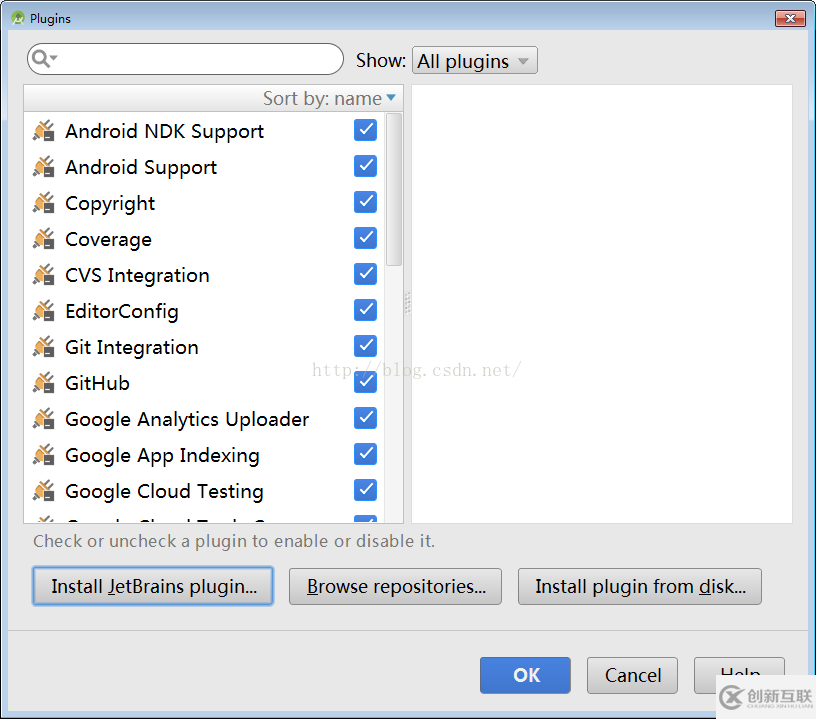The image size is (816, 719).
Task: Open the Sort by name dropdown
Action: (329, 98)
